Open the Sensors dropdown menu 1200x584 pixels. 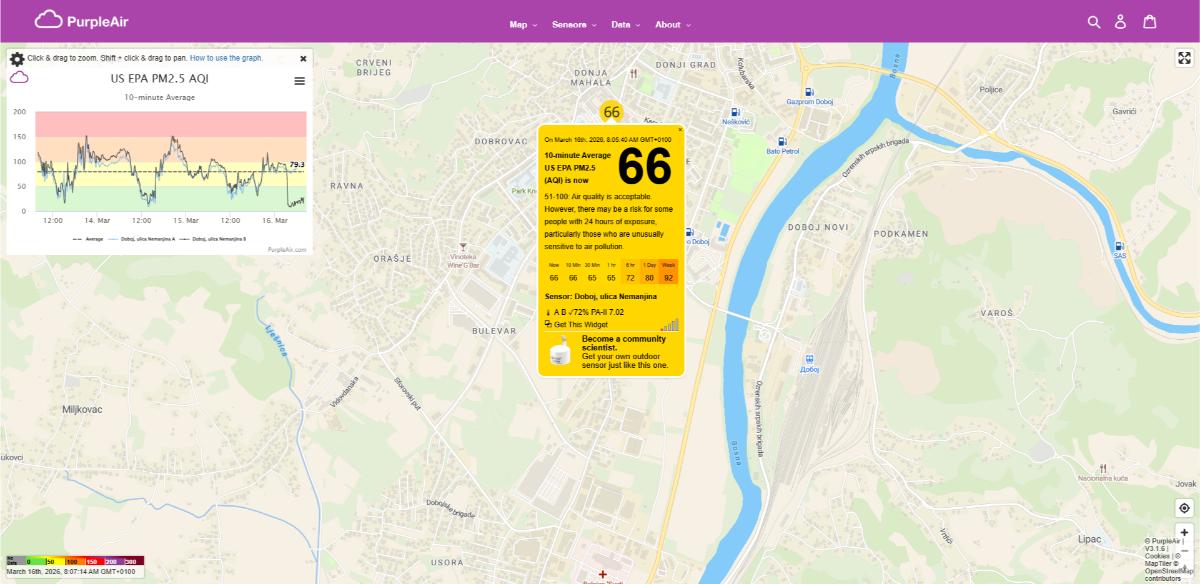572,24
